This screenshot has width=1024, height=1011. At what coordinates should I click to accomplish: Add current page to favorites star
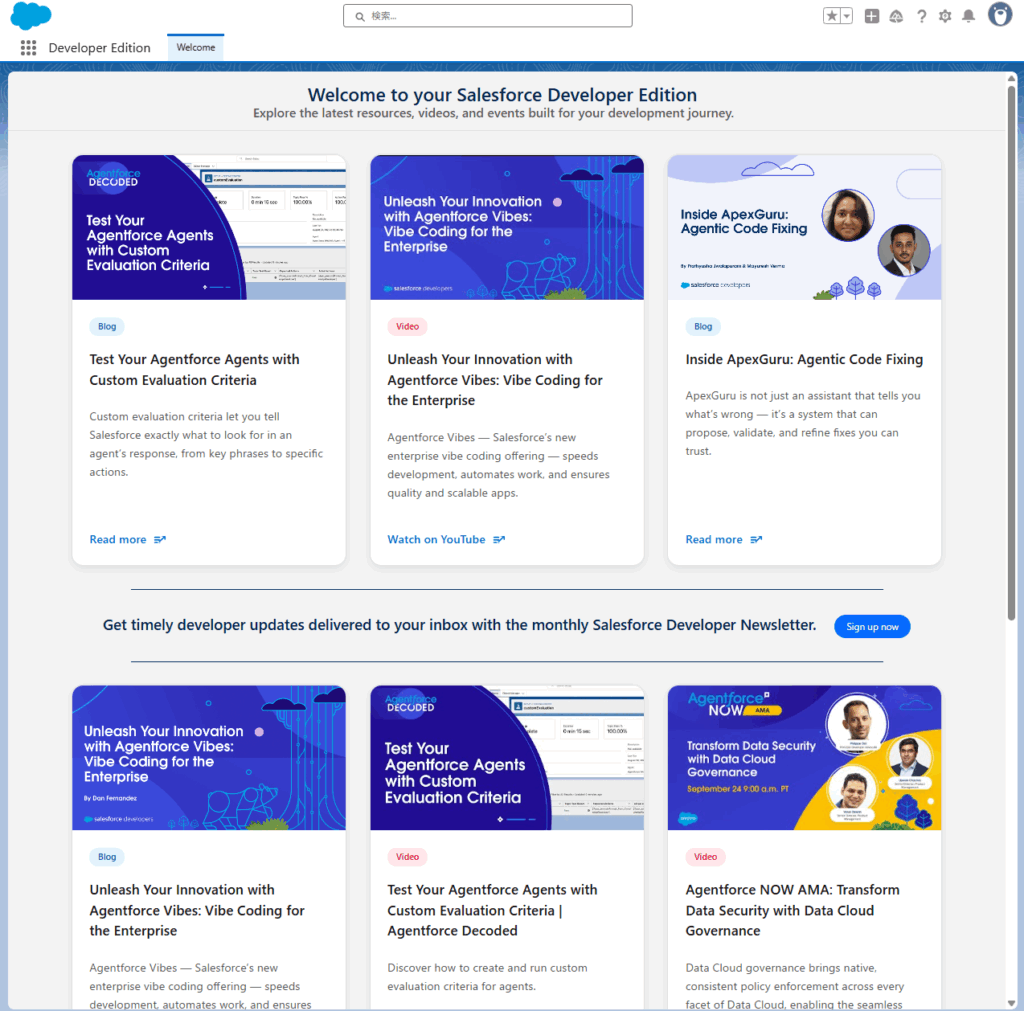pos(832,16)
